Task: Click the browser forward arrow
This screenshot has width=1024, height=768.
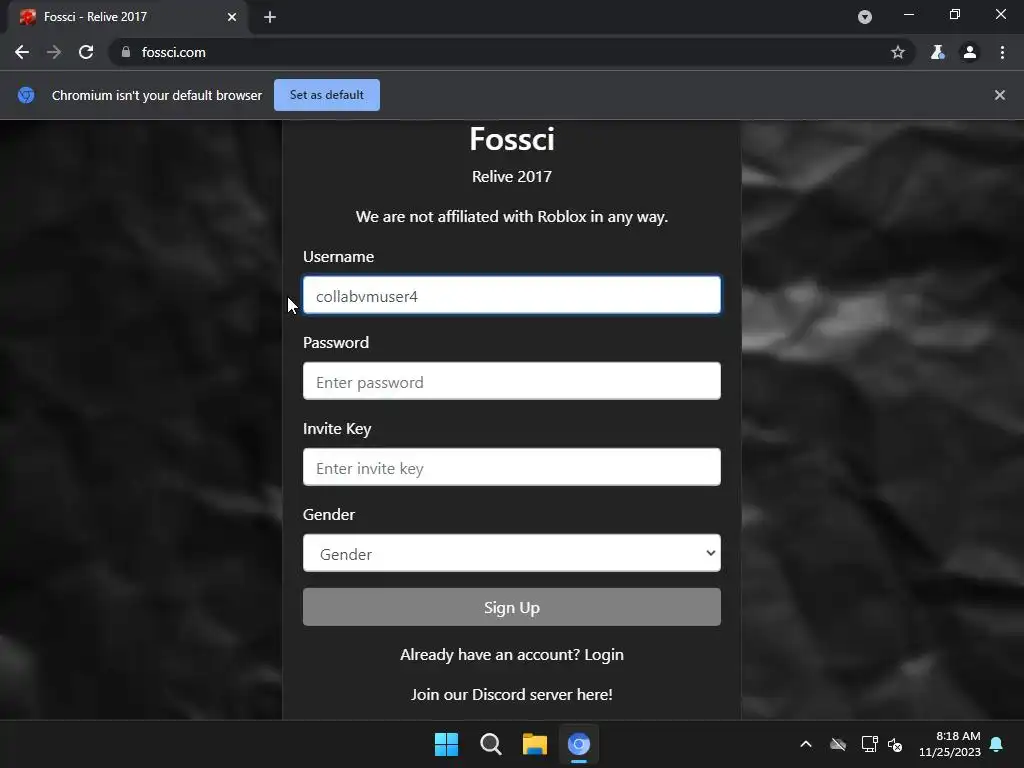Action: pos(54,52)
